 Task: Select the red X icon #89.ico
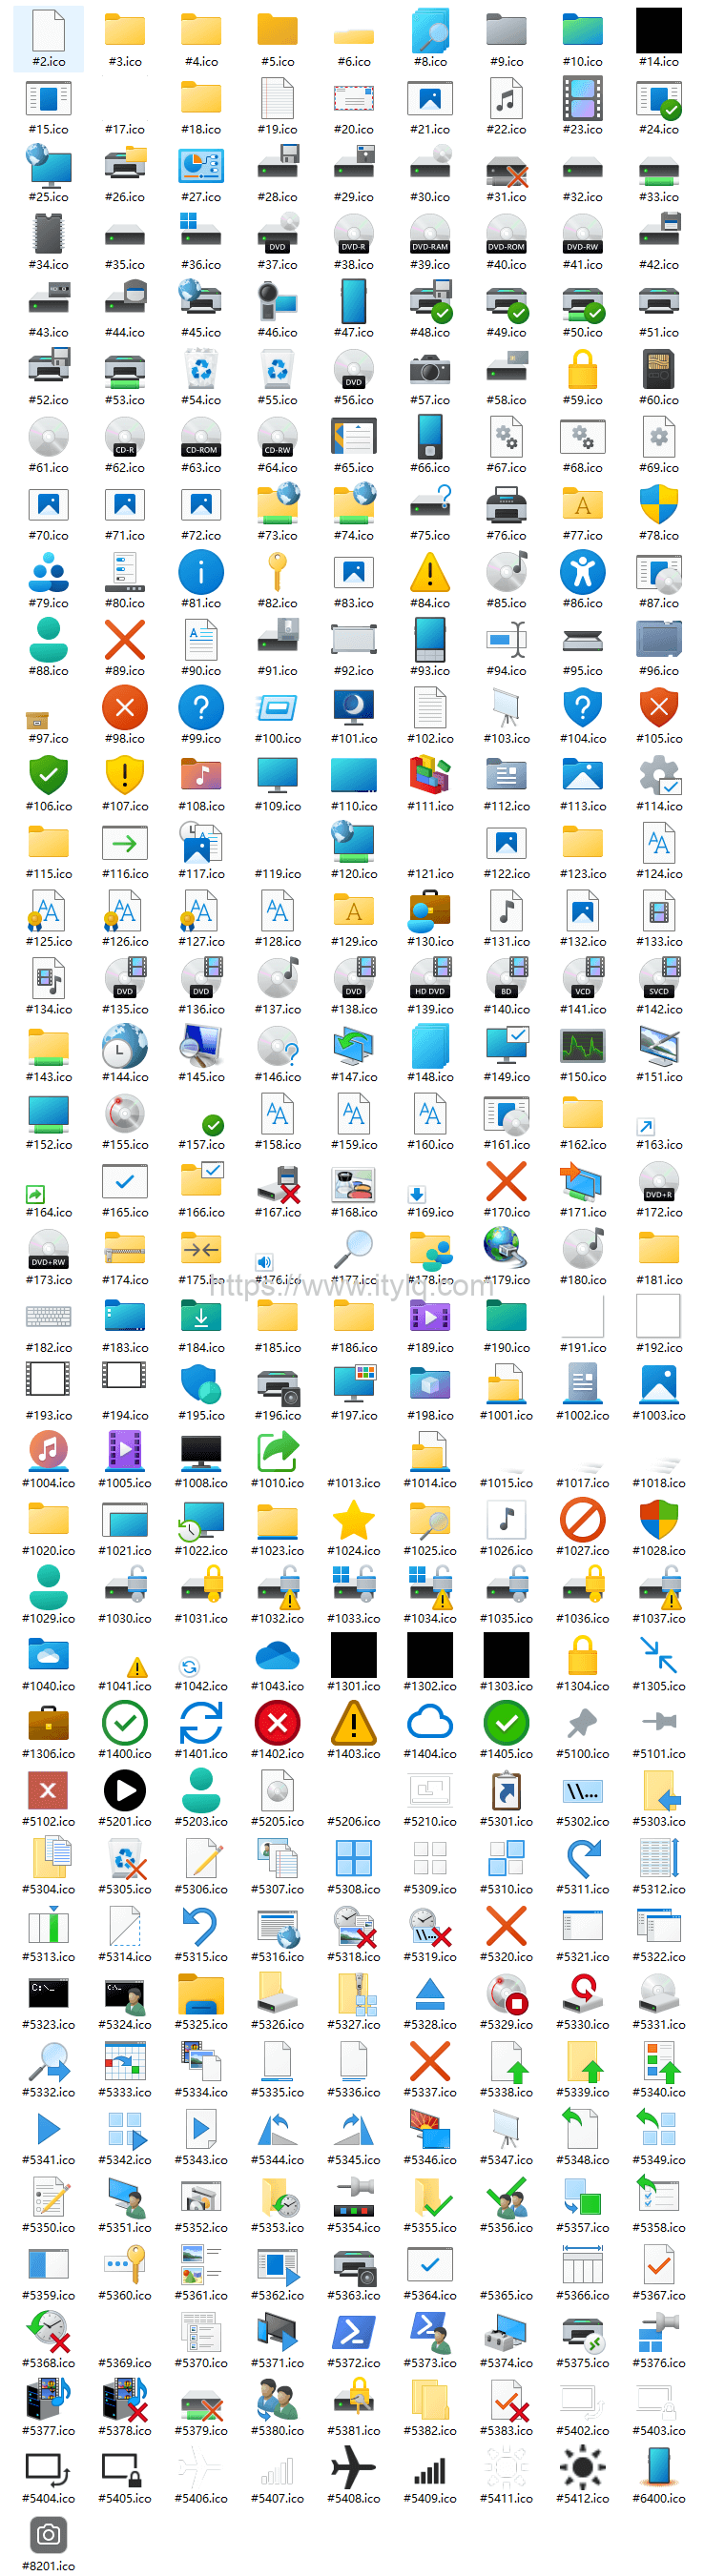point(125,640)
